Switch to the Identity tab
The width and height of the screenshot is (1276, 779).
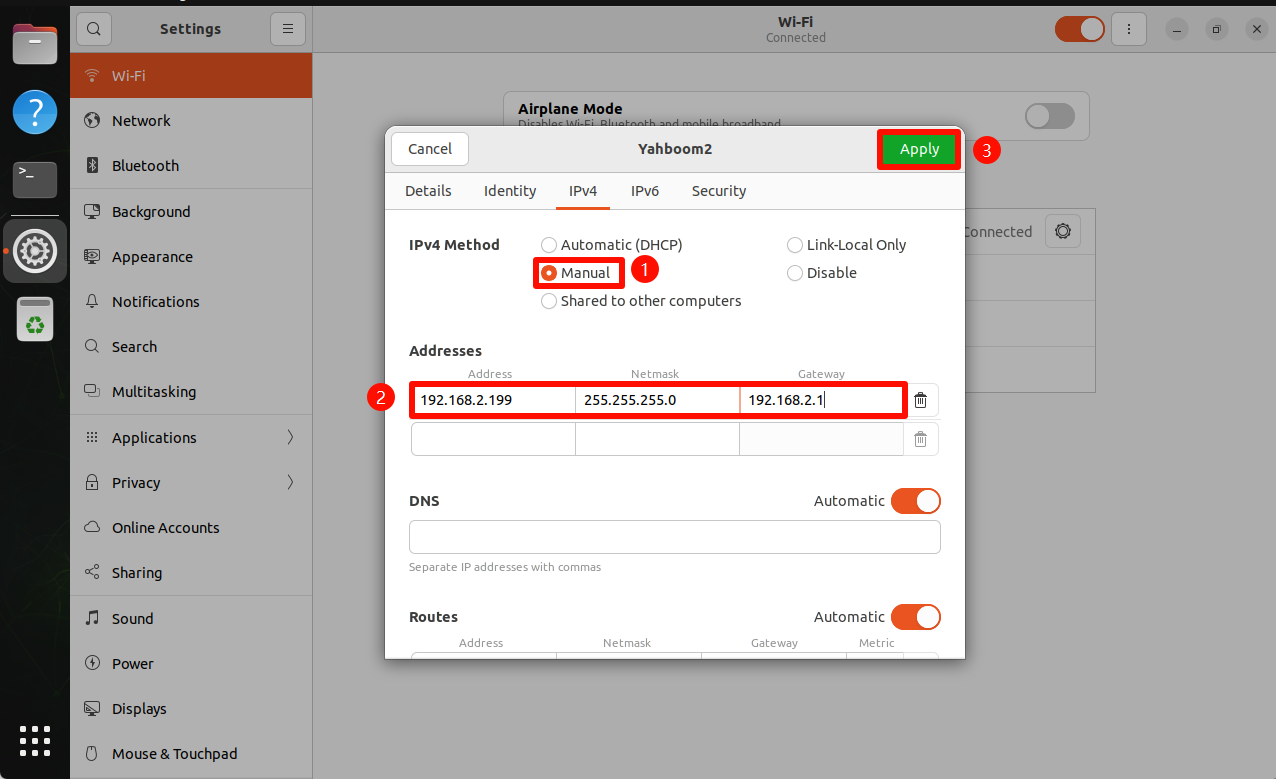[510, 191]
